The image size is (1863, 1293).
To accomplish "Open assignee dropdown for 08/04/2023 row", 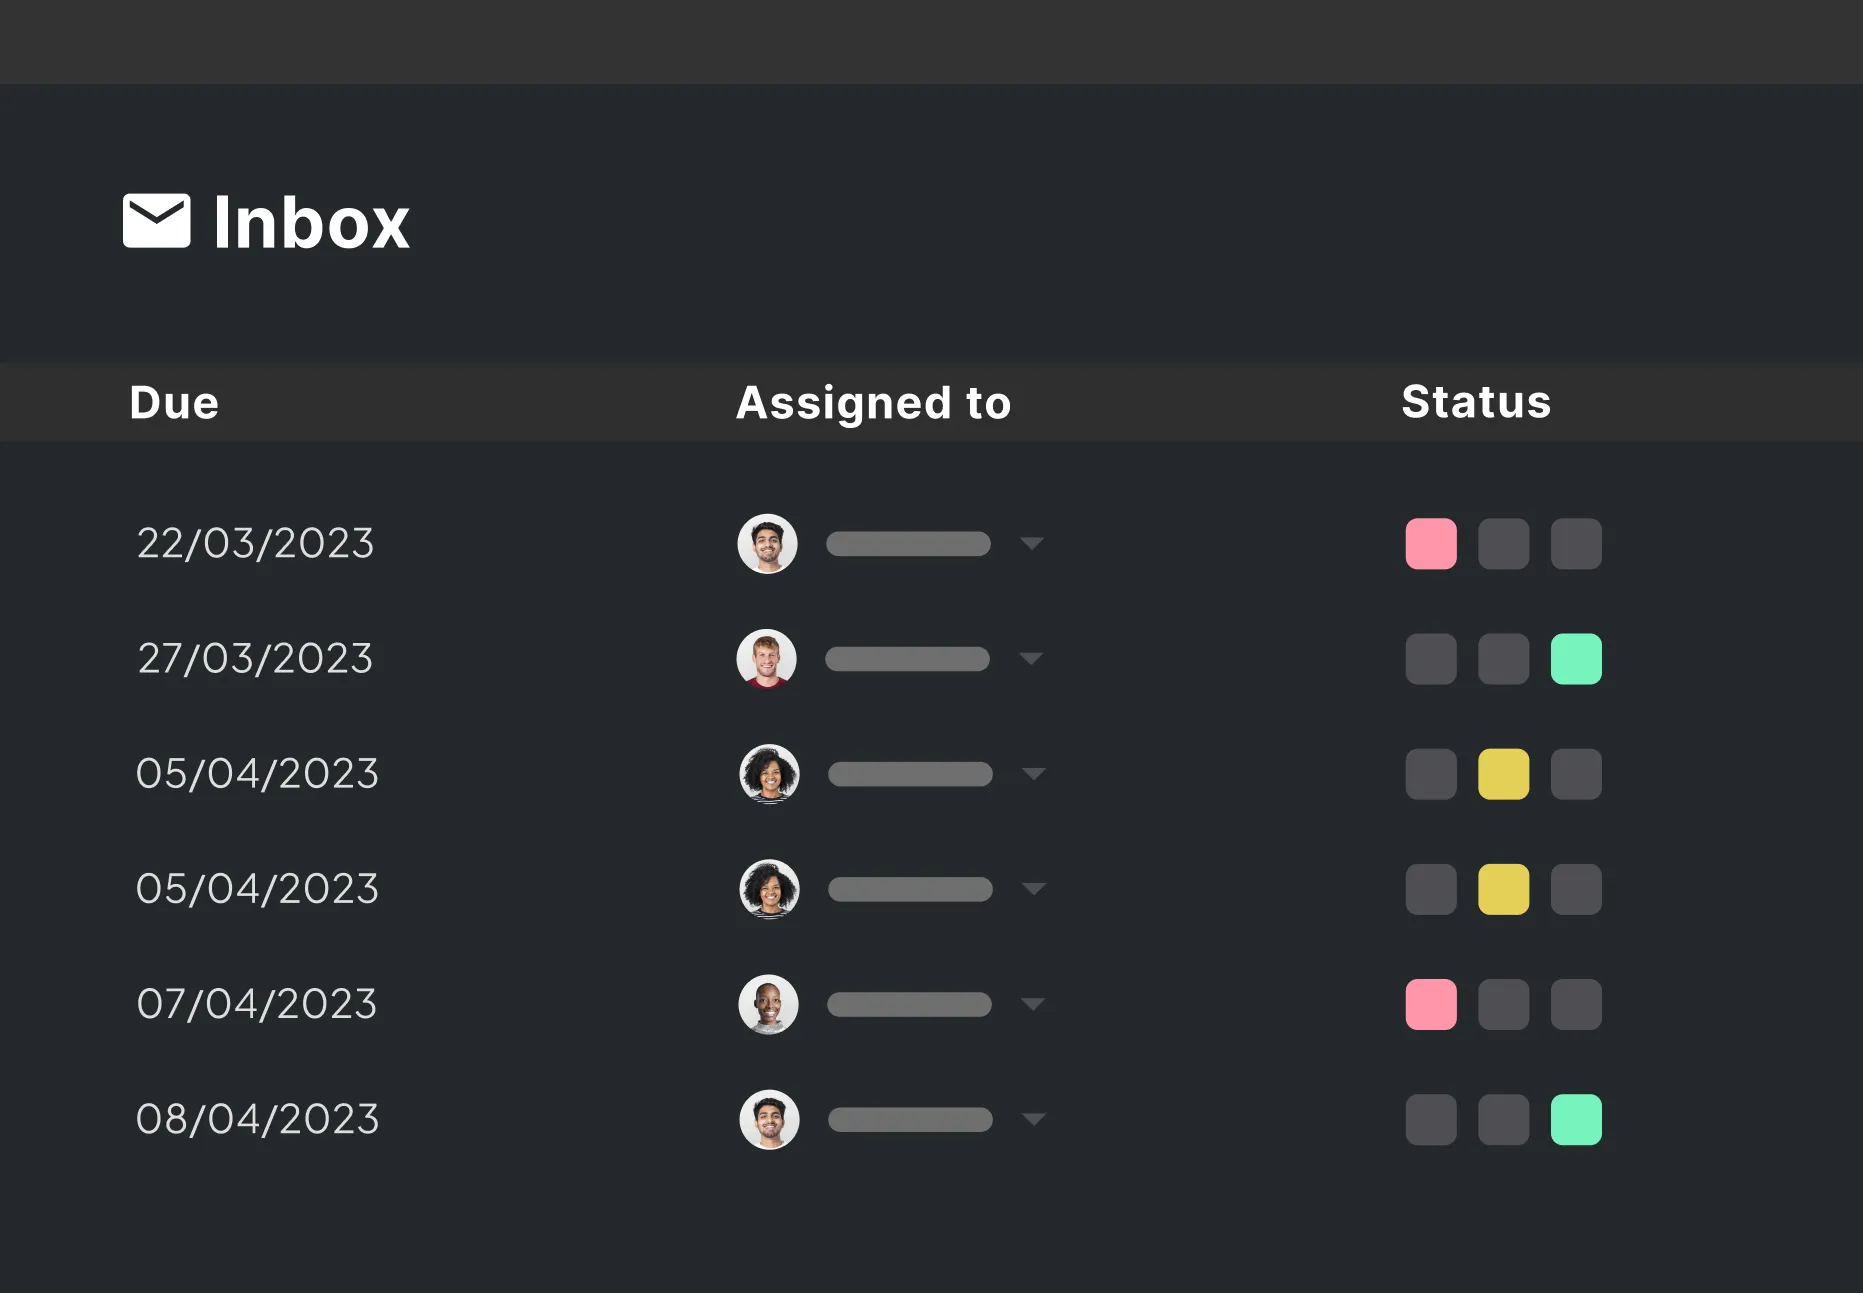I will click(x=1034, y=1119).
